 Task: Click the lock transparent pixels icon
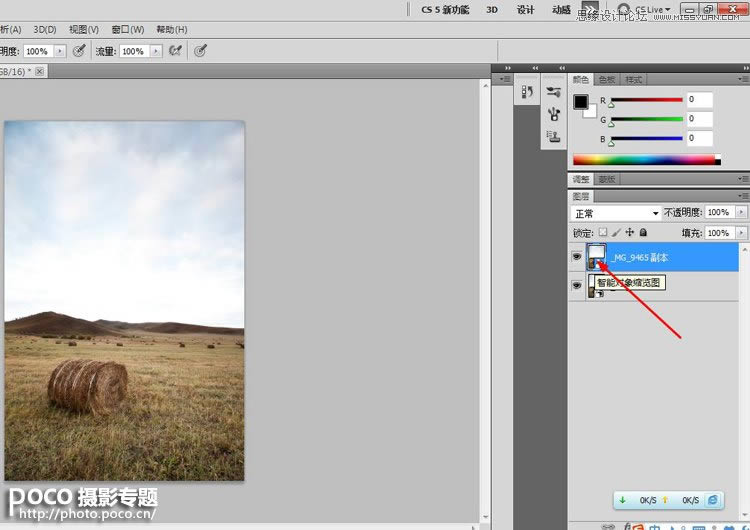tap(603, 233)
